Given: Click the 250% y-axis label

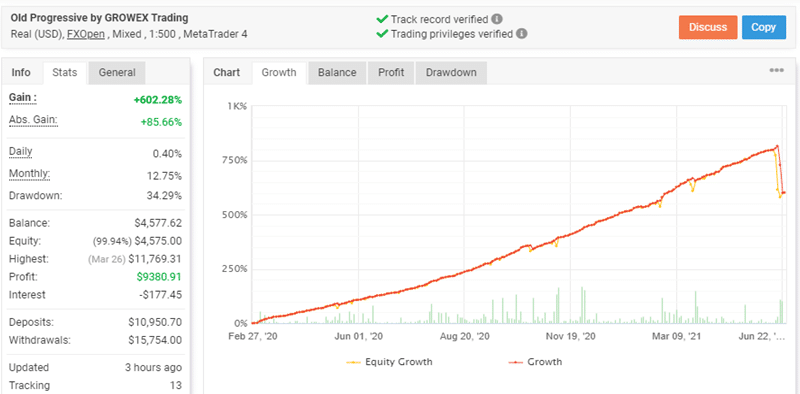Looking at the screenshot, I should point(236,269).
